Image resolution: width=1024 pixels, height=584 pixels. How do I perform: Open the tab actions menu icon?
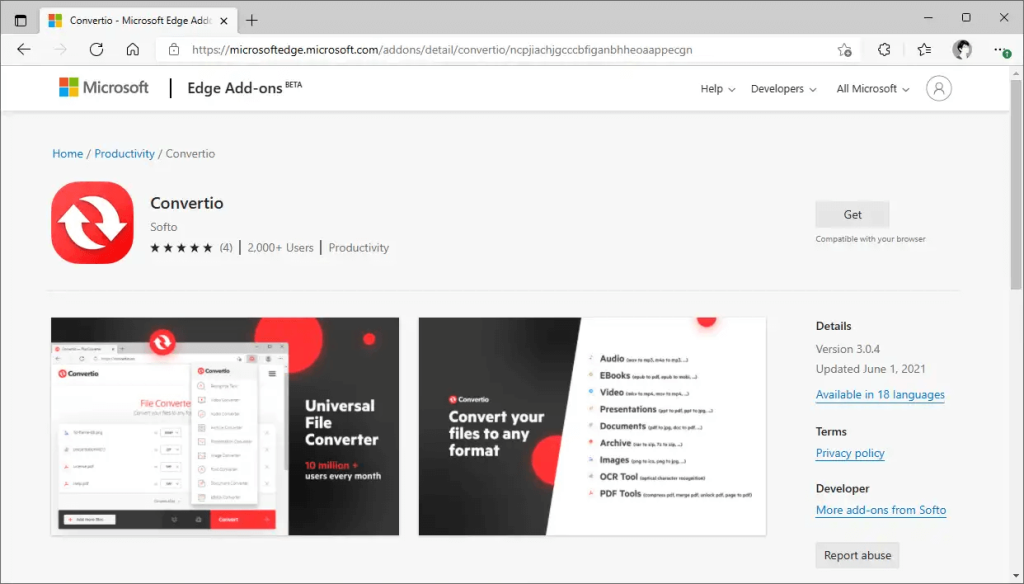click(21, 19)
